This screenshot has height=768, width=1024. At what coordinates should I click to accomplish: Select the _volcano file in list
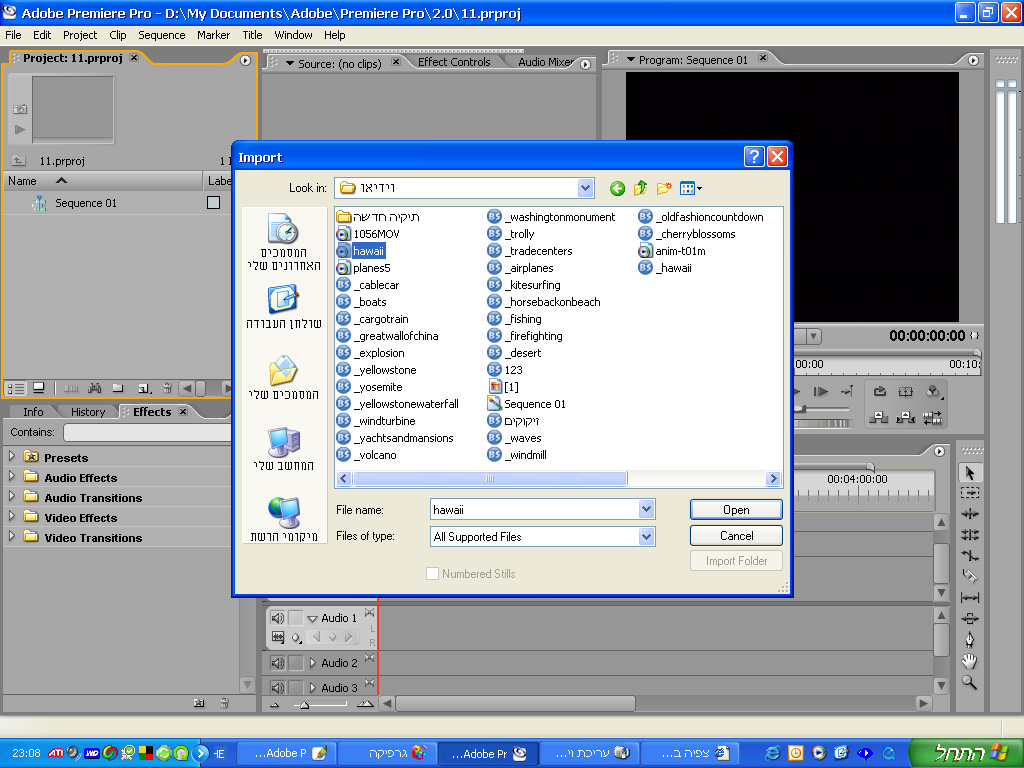[374, 455]
